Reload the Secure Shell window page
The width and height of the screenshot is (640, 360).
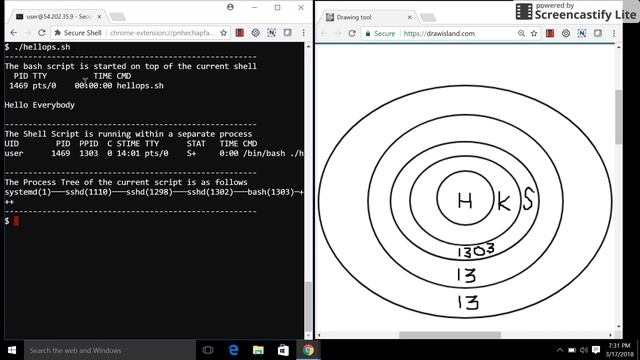tap(41, 33)
